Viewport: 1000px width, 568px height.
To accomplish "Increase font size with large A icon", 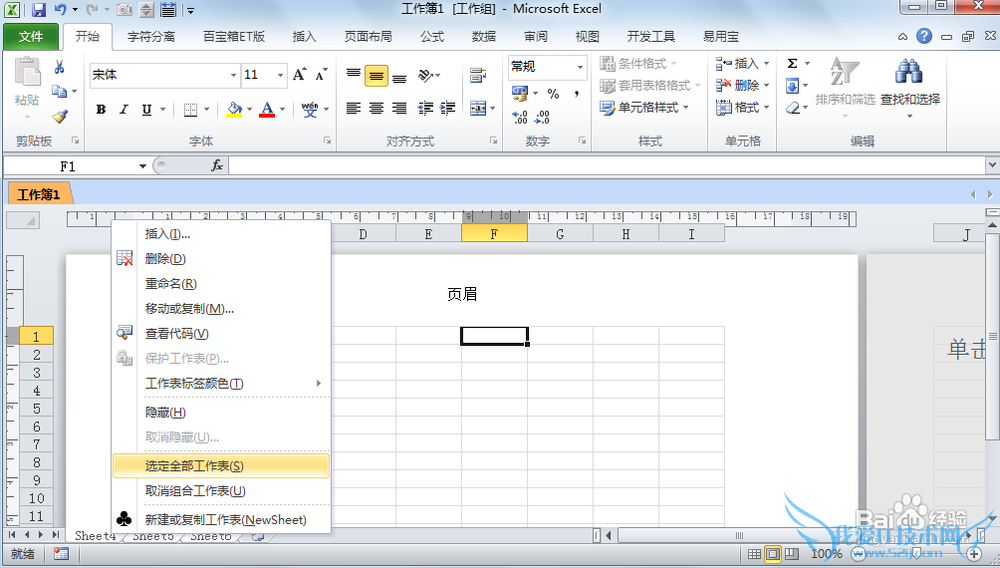I will [299, 75].
